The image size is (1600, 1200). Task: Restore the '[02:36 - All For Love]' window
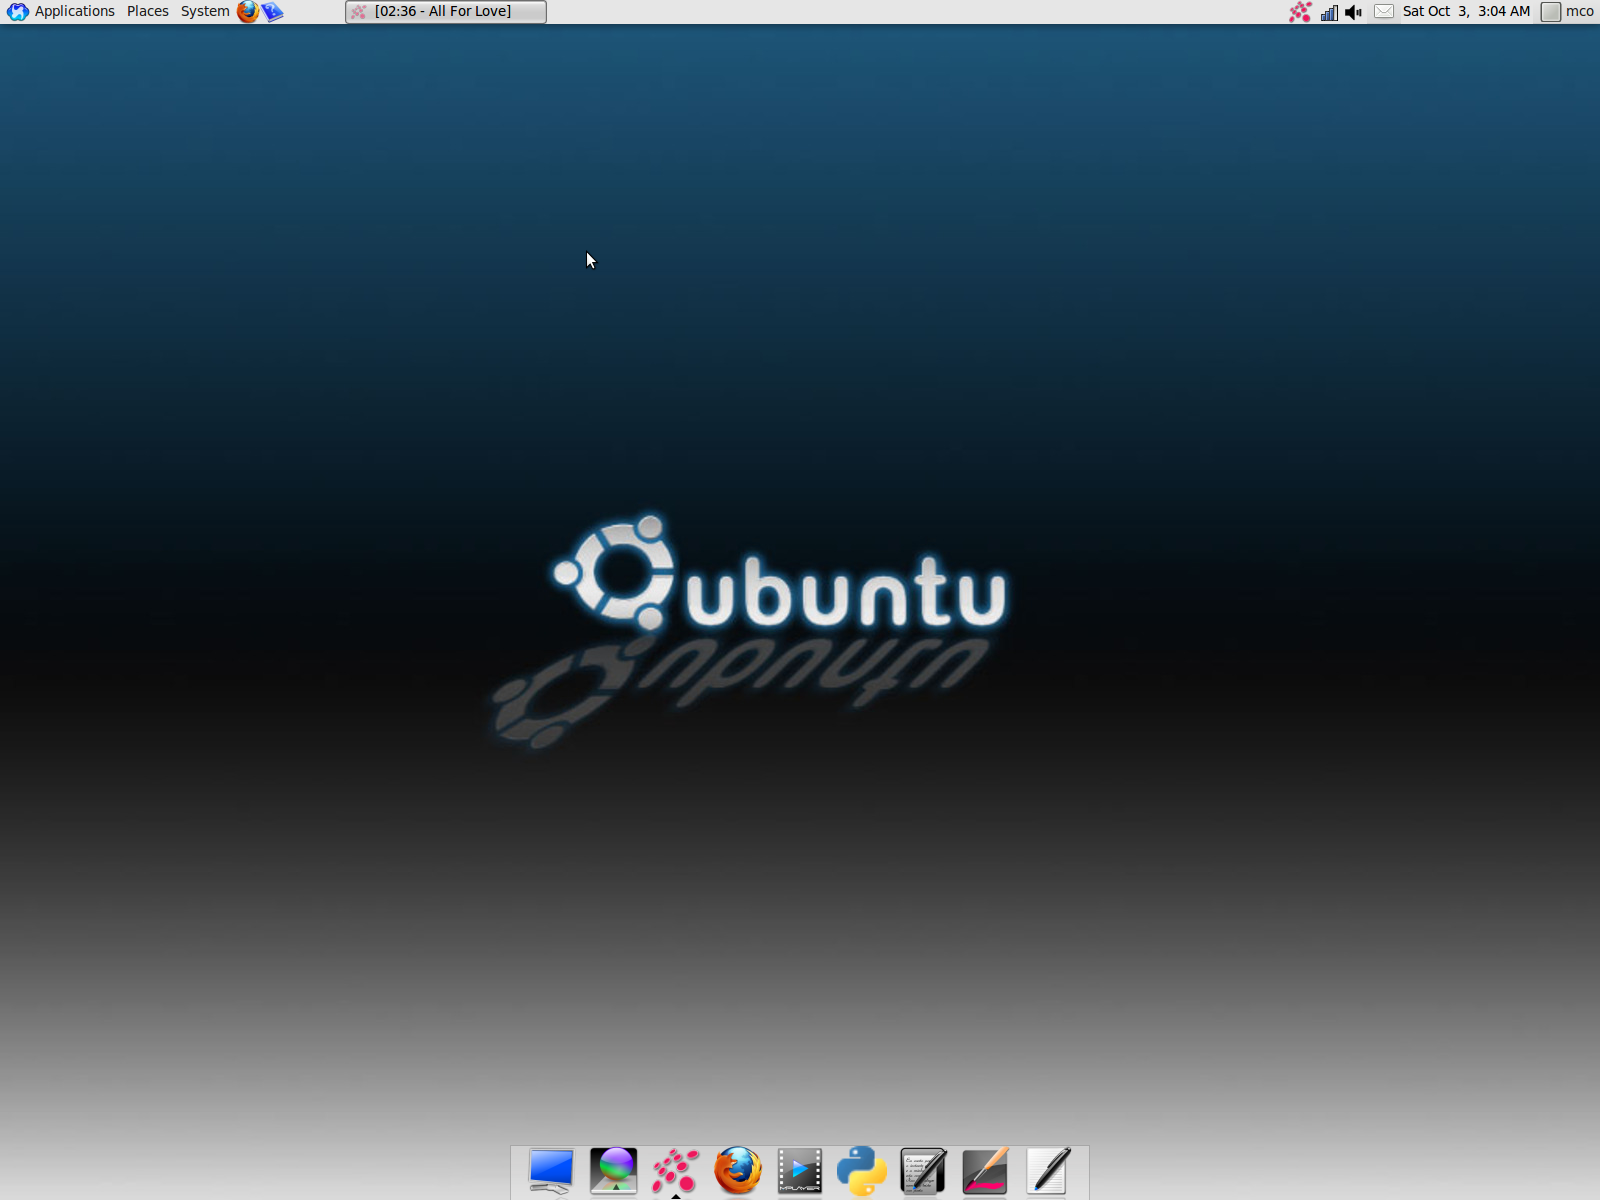(446, 11)
